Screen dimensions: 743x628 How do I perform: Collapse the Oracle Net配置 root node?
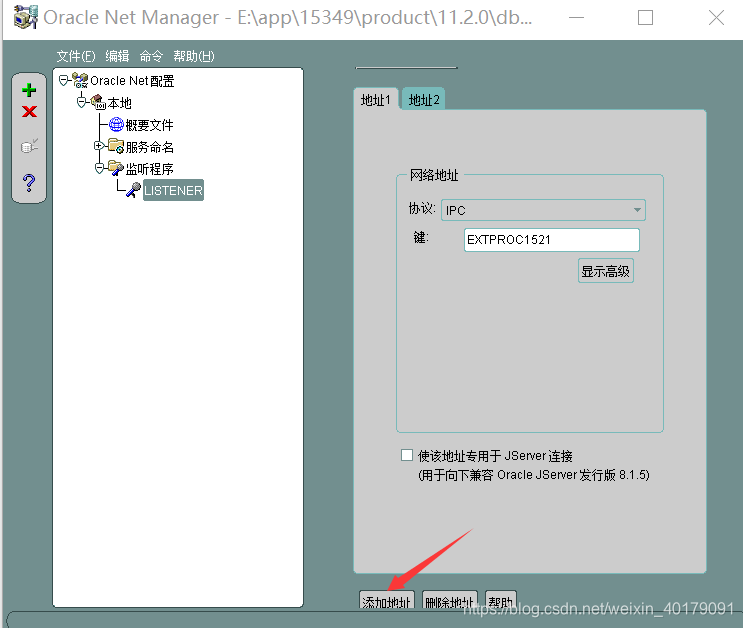point(63,80)
